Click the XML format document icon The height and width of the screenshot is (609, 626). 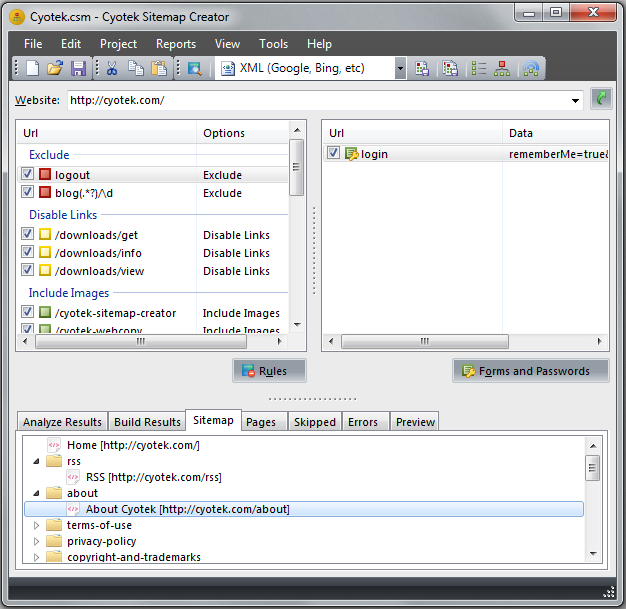(x=228, y=68)
